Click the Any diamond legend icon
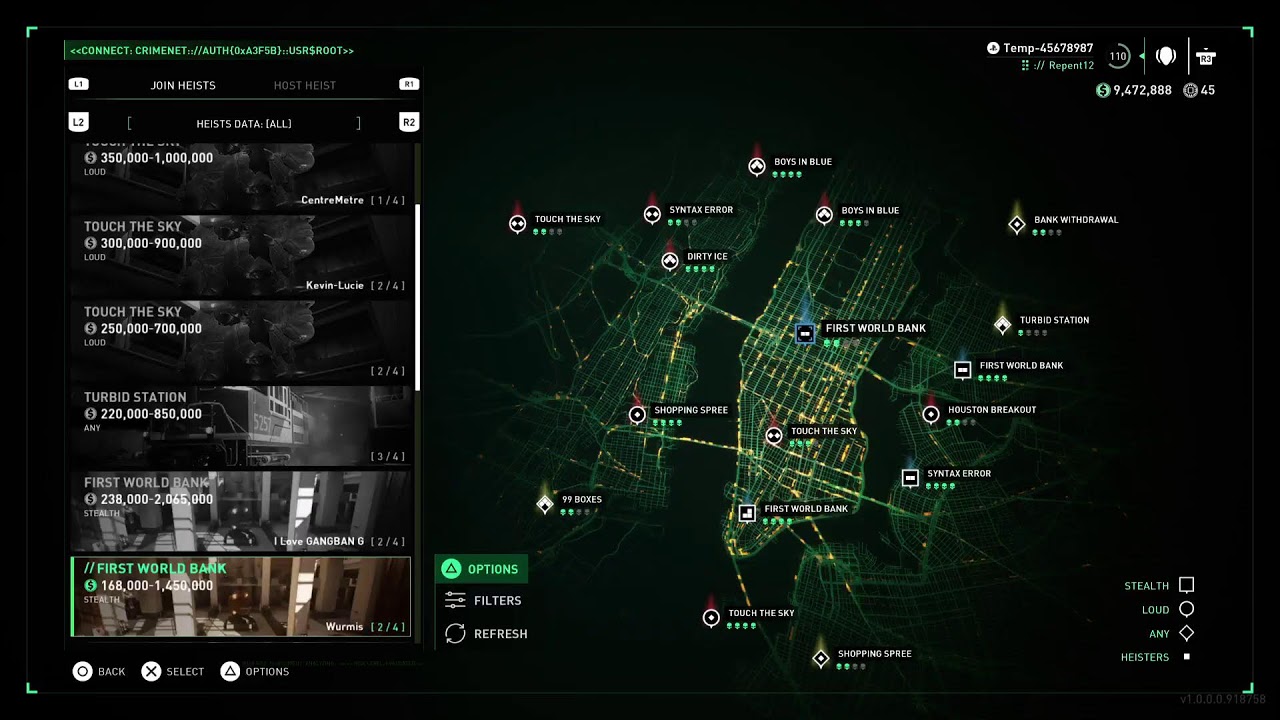 tap(1187, 633)
